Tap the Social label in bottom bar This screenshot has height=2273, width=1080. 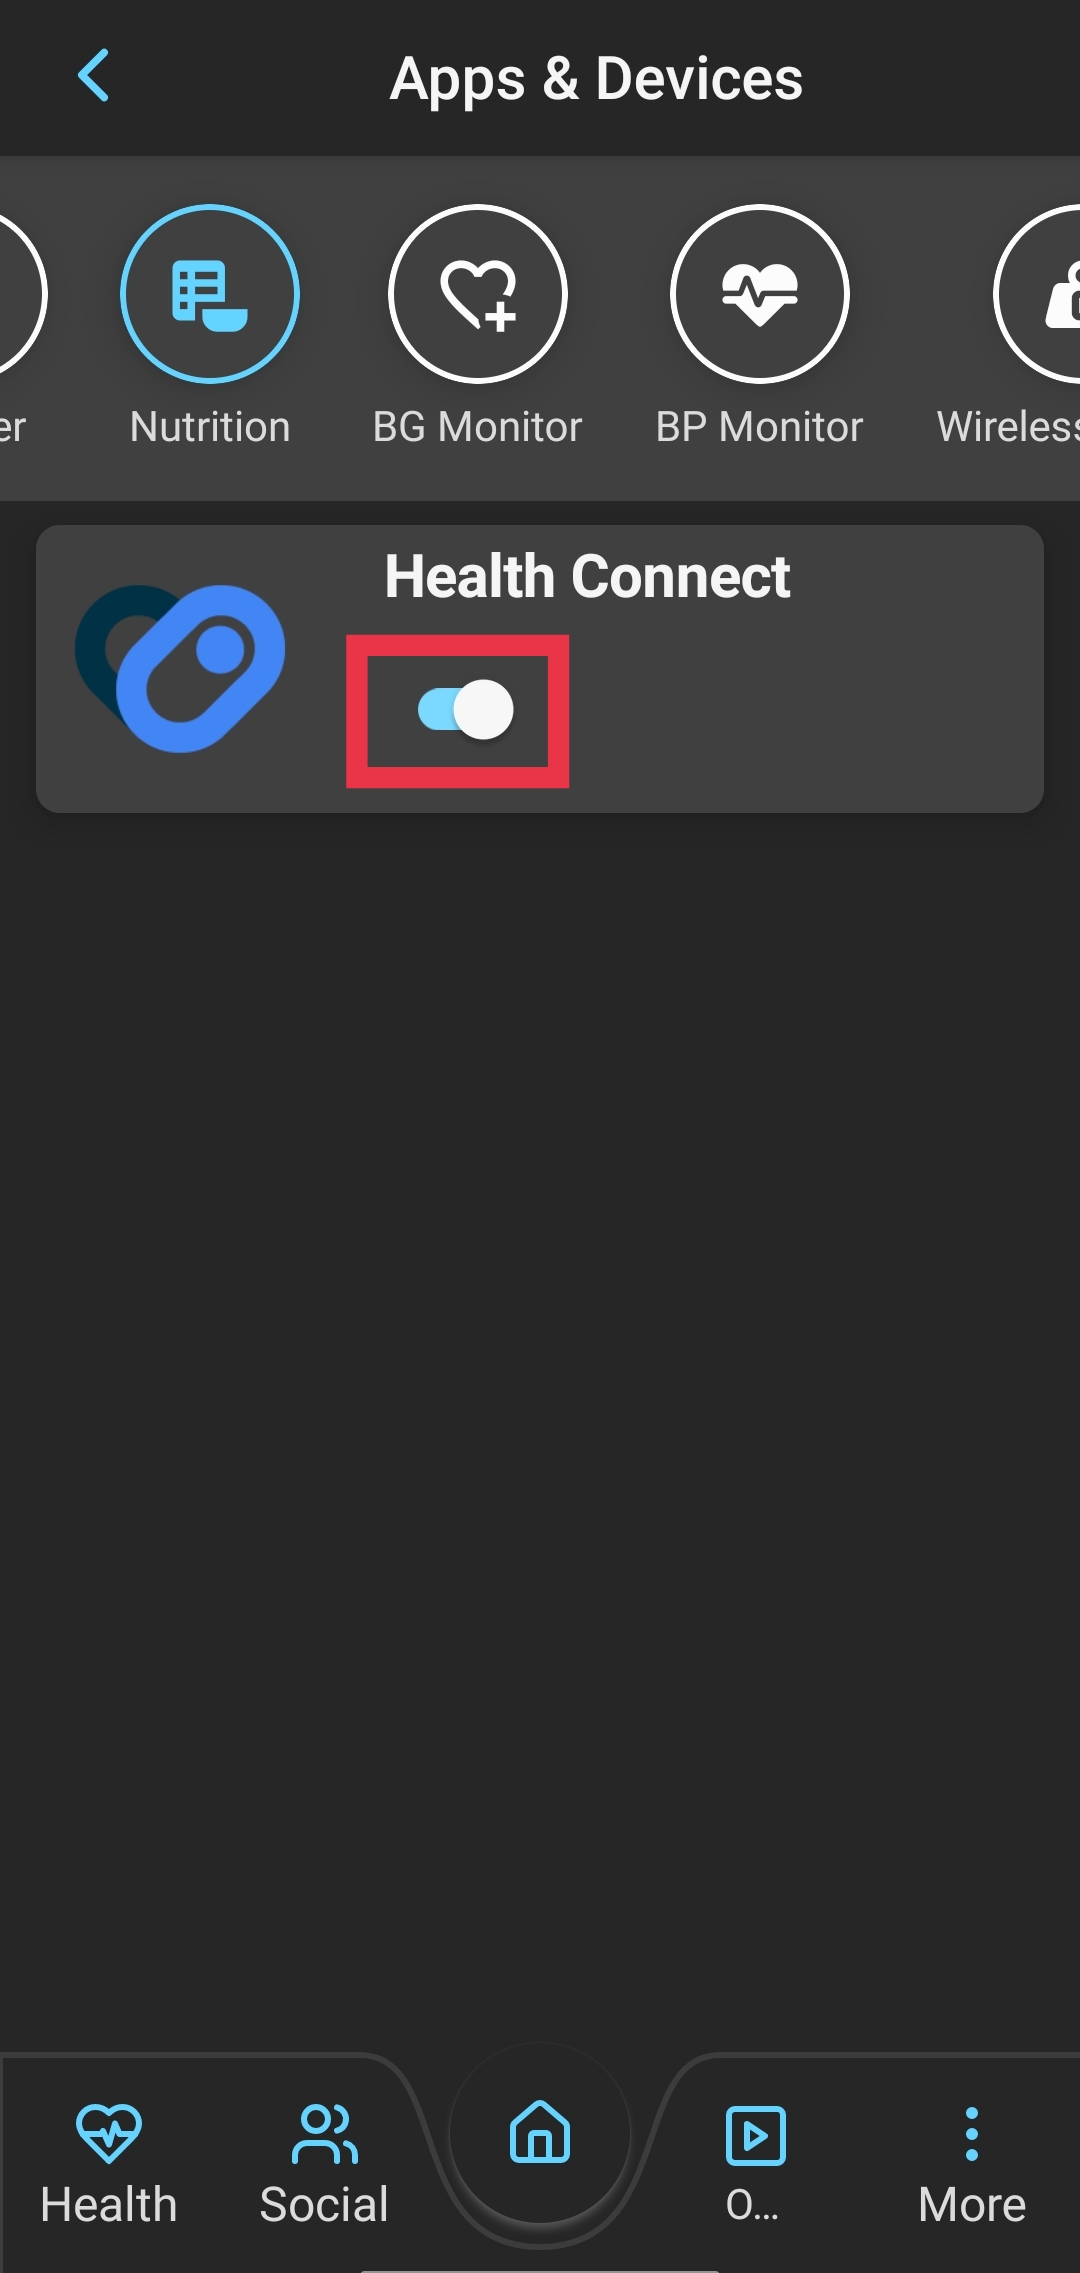coord(324,2205)
